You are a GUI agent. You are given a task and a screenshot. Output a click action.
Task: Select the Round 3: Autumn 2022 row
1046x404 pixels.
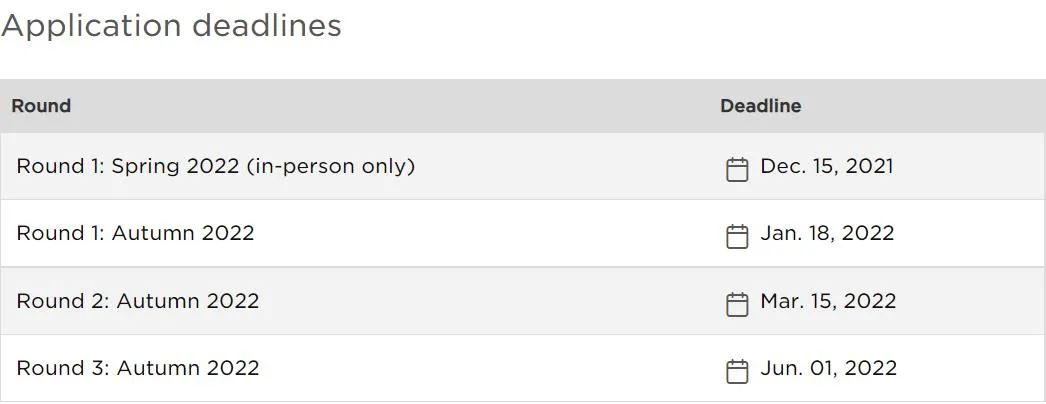[x=523, y=368]
